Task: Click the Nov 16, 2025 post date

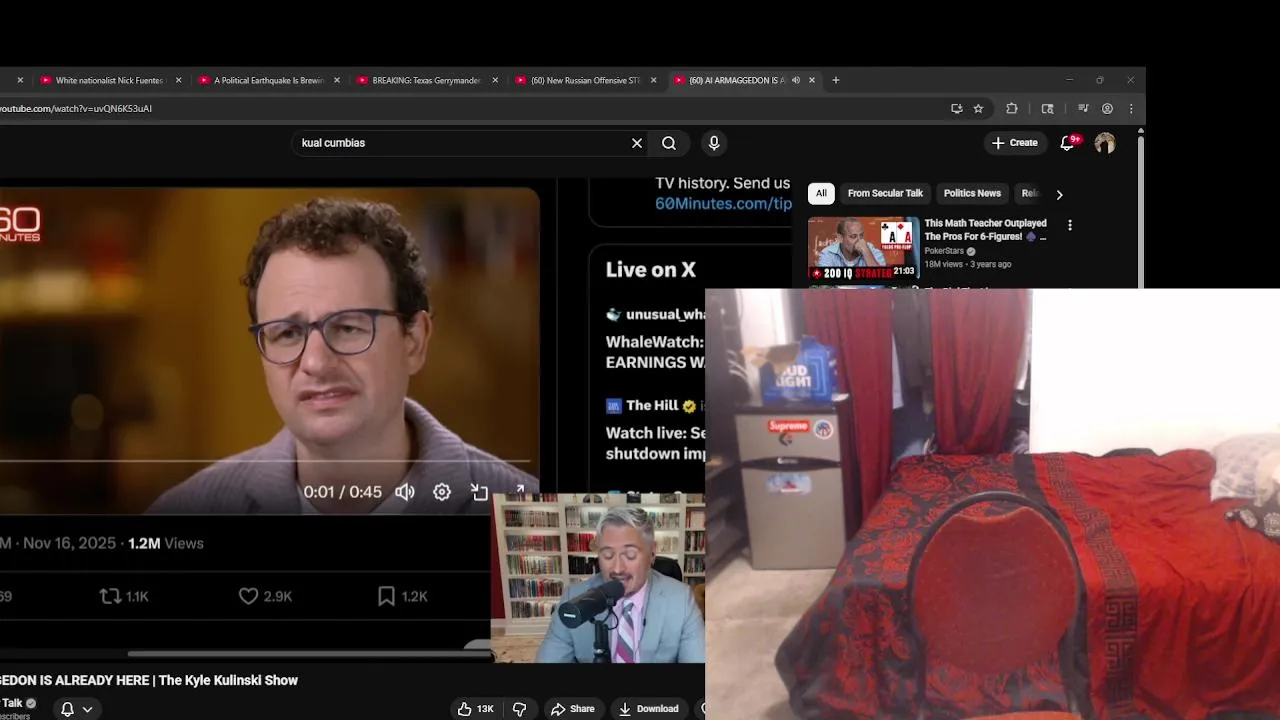Action: coord(70,543)
